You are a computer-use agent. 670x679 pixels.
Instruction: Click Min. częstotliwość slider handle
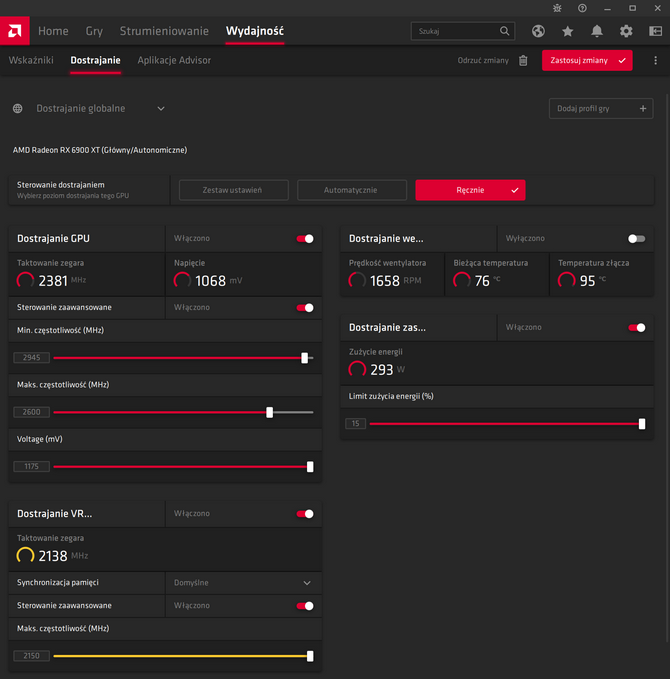tap(304, 358)
